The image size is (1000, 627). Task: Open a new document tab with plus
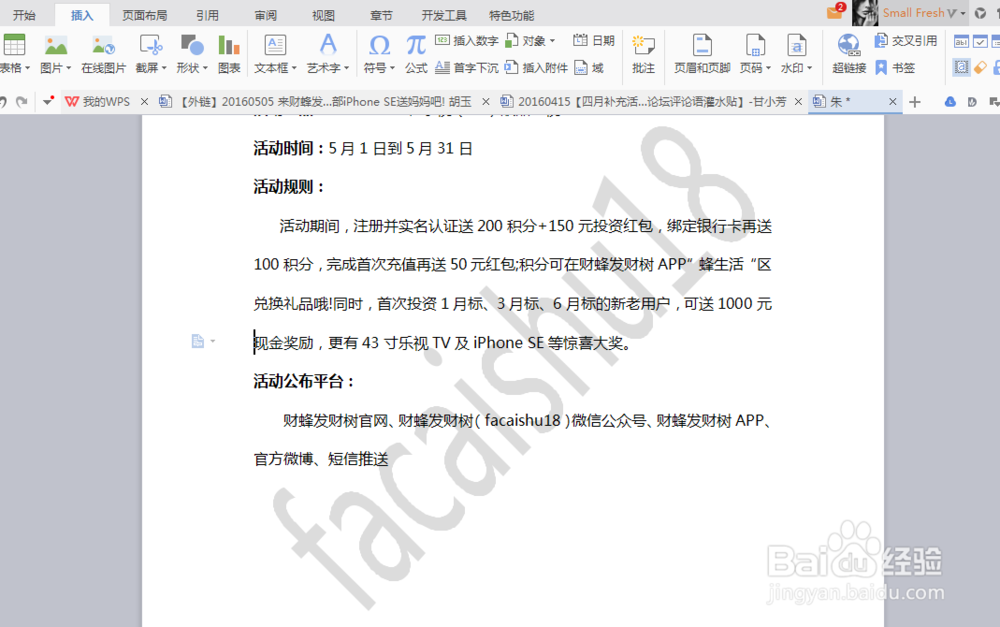click(x=915, y=101)
